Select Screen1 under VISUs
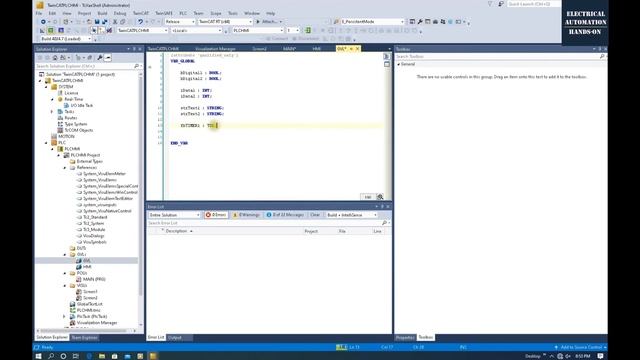Viewport: 640px width, 360px height. (90, 291)
